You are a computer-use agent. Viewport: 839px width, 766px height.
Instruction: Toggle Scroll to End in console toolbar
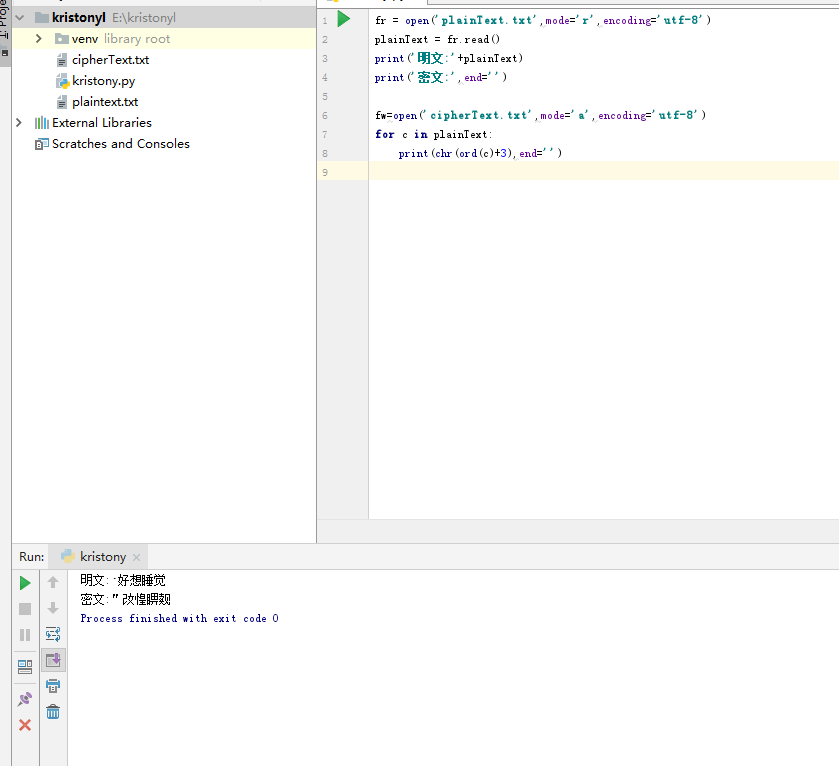click(53, 660)
